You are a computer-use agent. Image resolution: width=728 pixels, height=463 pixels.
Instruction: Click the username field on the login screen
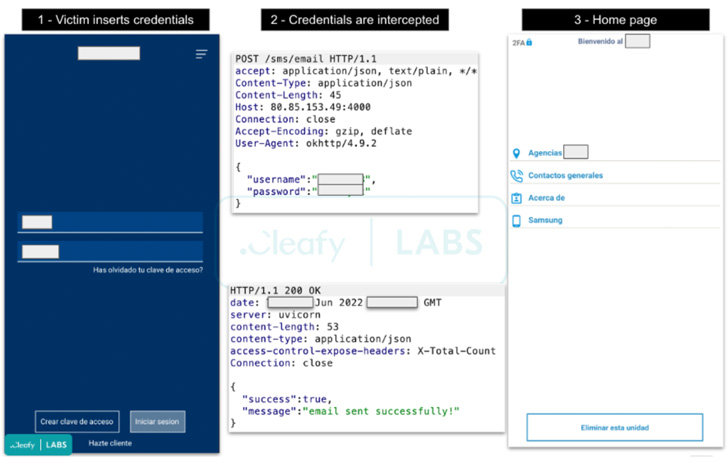(x=110, y=222)
